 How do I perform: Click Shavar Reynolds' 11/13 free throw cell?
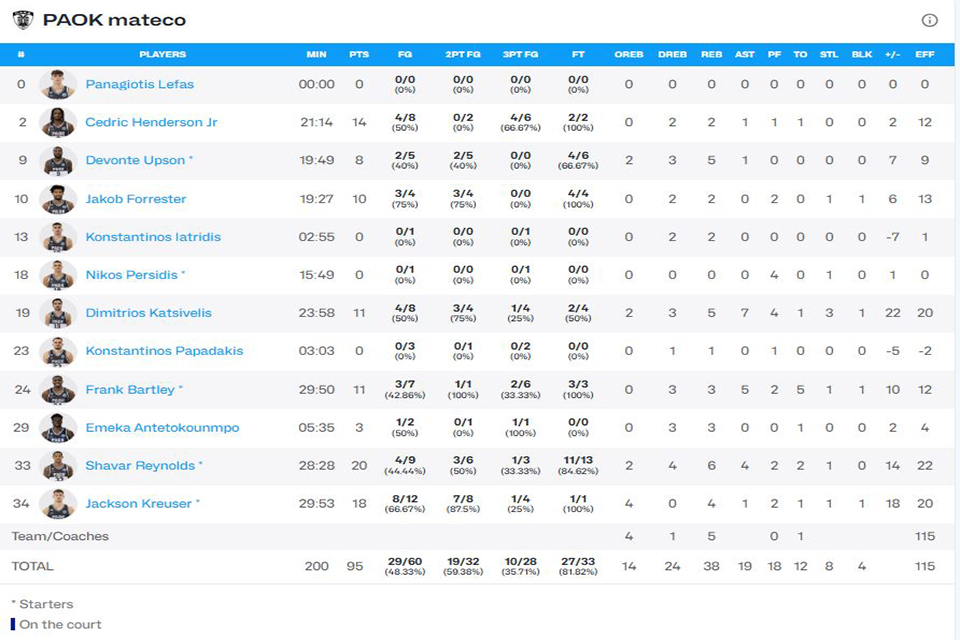[578, 465]
